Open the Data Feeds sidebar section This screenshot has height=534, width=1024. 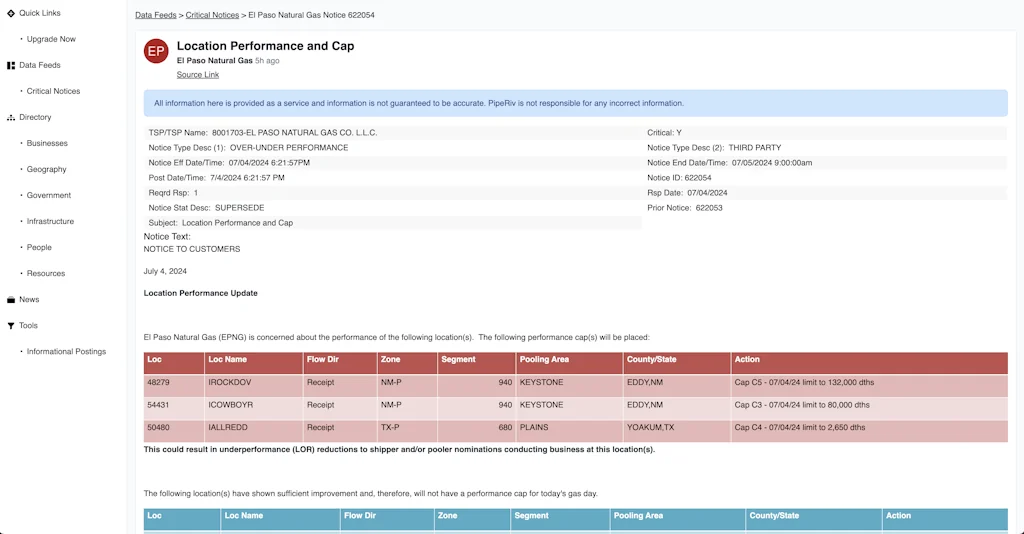(40, 65)
